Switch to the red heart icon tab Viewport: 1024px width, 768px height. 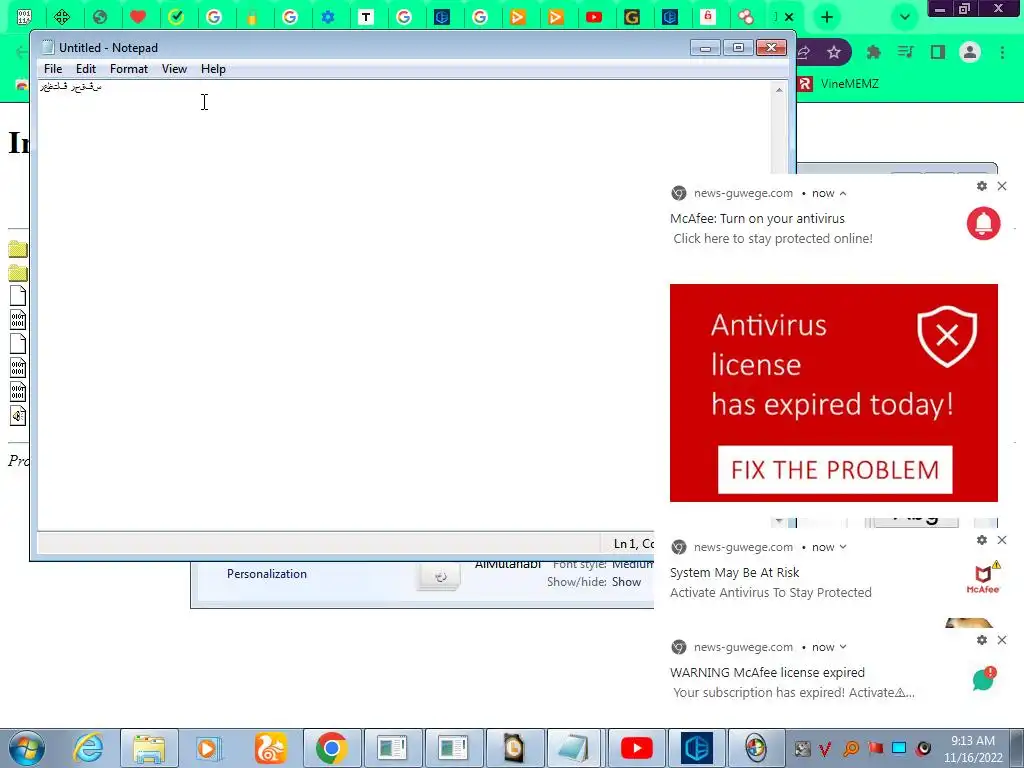tap(138, 17)
